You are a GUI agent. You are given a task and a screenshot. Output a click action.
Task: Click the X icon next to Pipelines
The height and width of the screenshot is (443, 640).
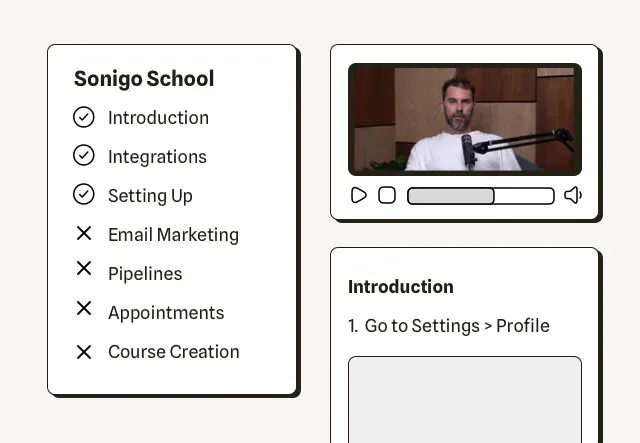84,268
